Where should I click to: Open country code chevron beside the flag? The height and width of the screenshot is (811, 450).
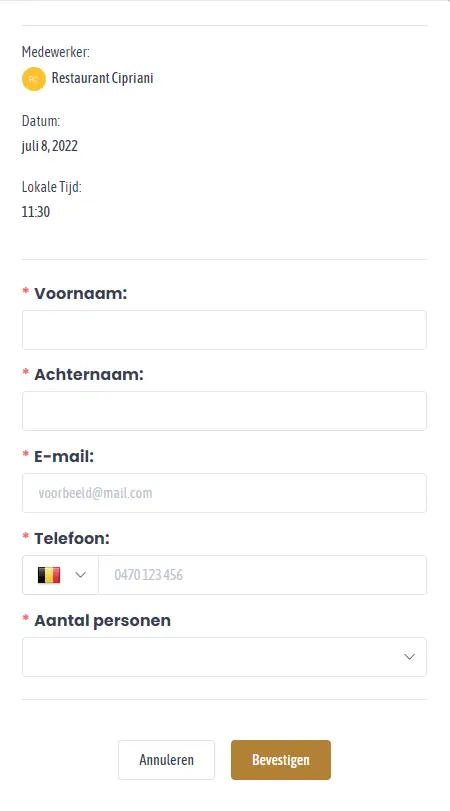click(80, 575)
